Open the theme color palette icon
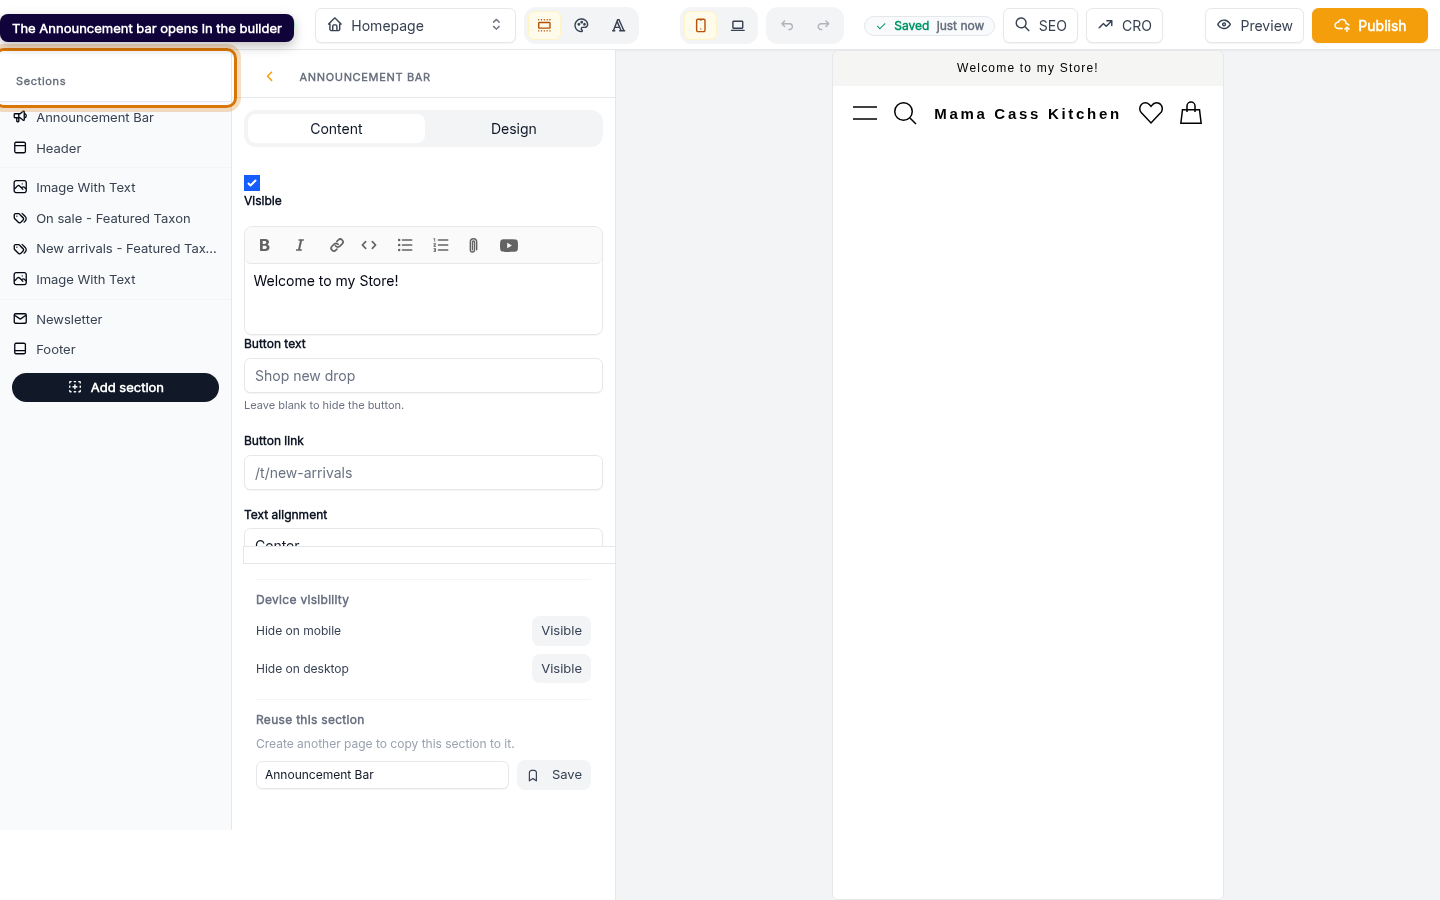Image resolution: width=1440 pixels, height=900 pixels. pos(581,26)
